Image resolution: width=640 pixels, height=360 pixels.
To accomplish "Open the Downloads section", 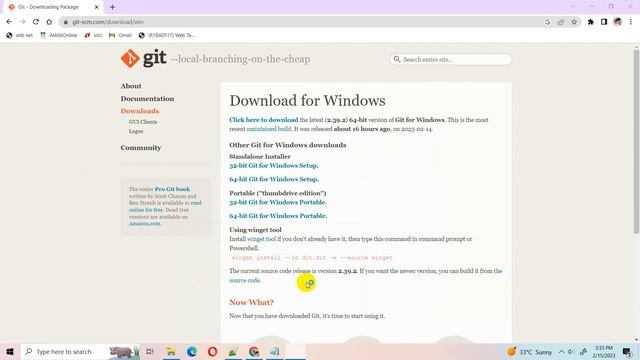I will coord(140,111).
